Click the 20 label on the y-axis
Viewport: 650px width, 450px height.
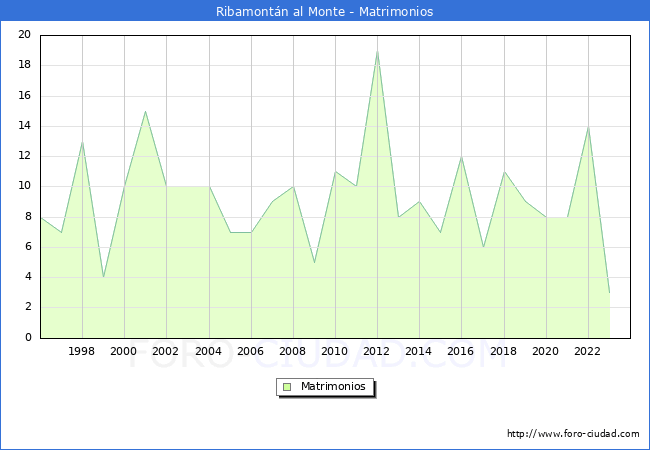pos(25,35)
